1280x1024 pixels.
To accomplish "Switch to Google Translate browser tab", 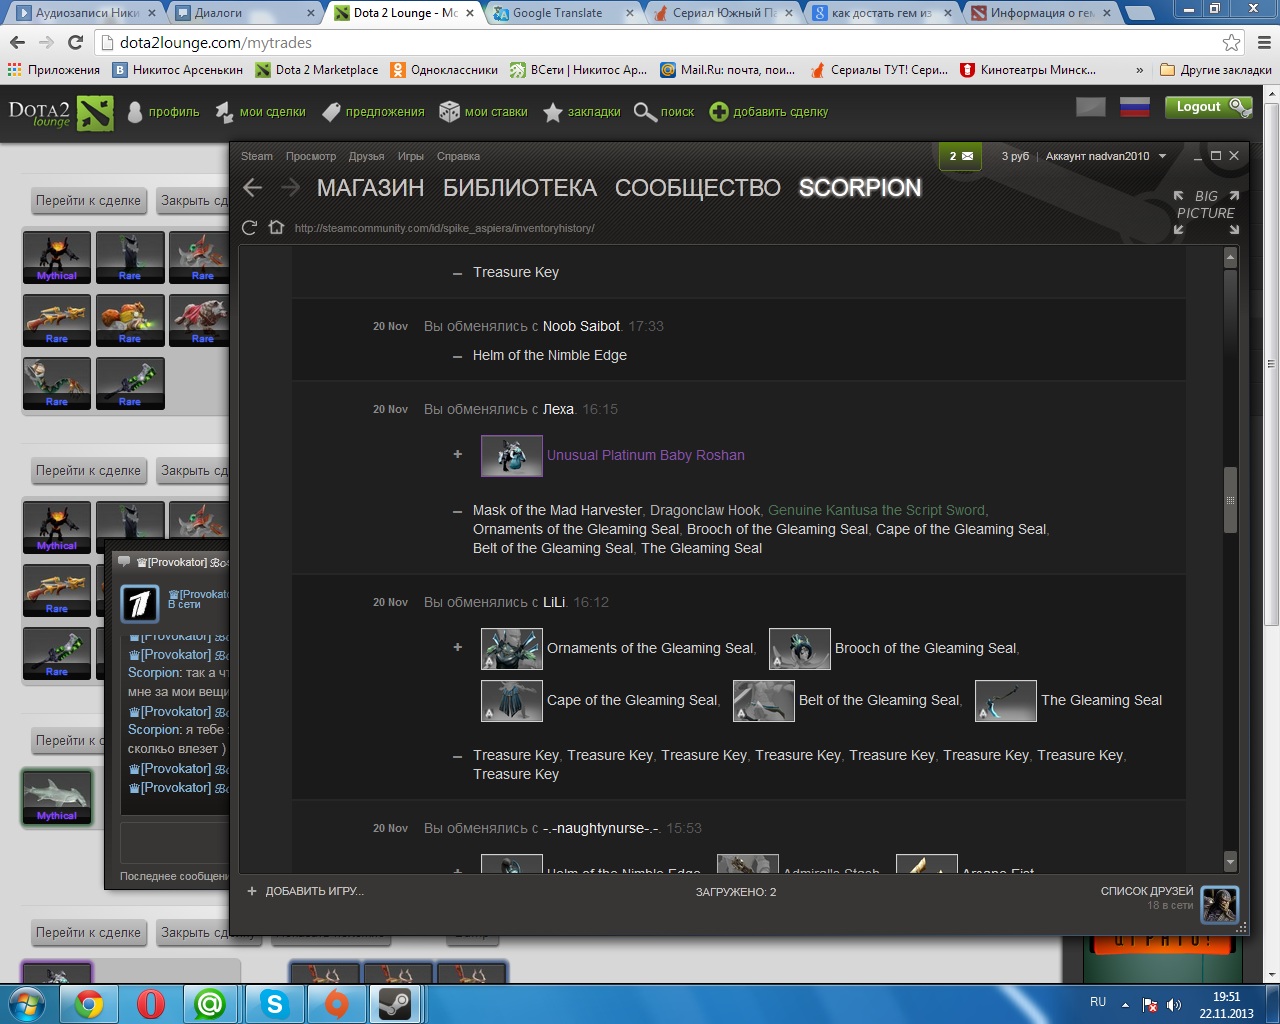I will pyautogui.click(x=560, y=13).
